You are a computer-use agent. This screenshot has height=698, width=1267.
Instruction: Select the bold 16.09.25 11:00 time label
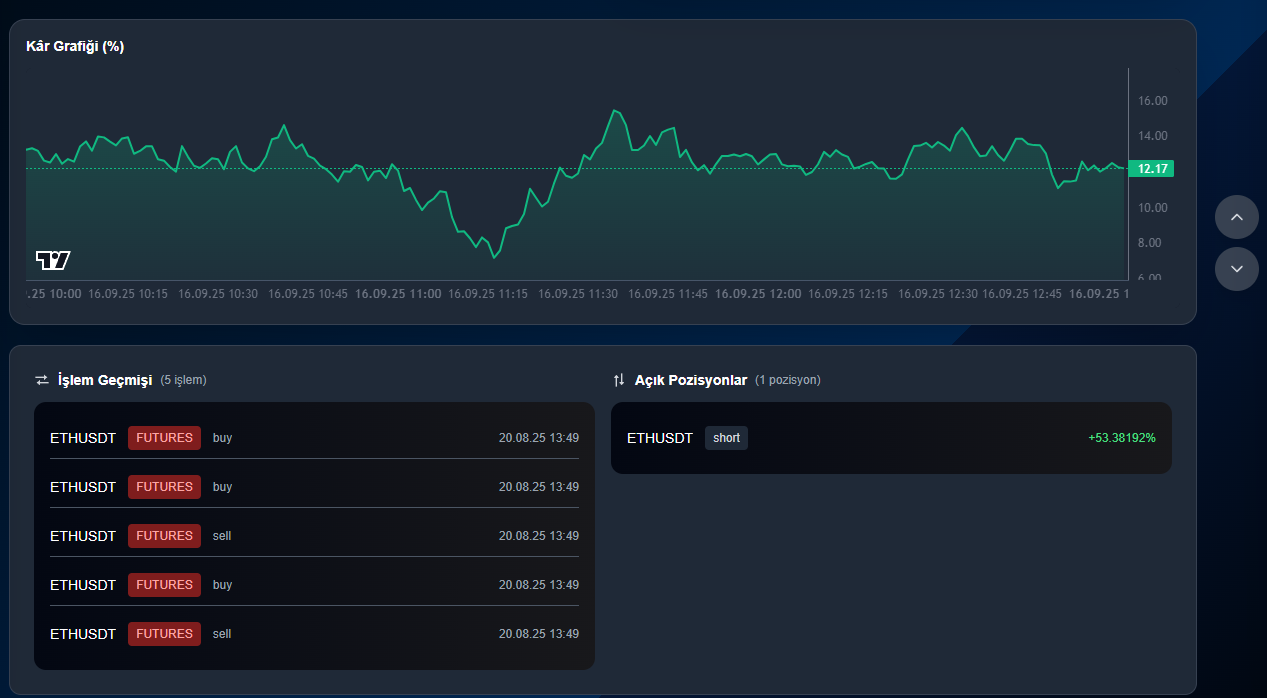398,294
